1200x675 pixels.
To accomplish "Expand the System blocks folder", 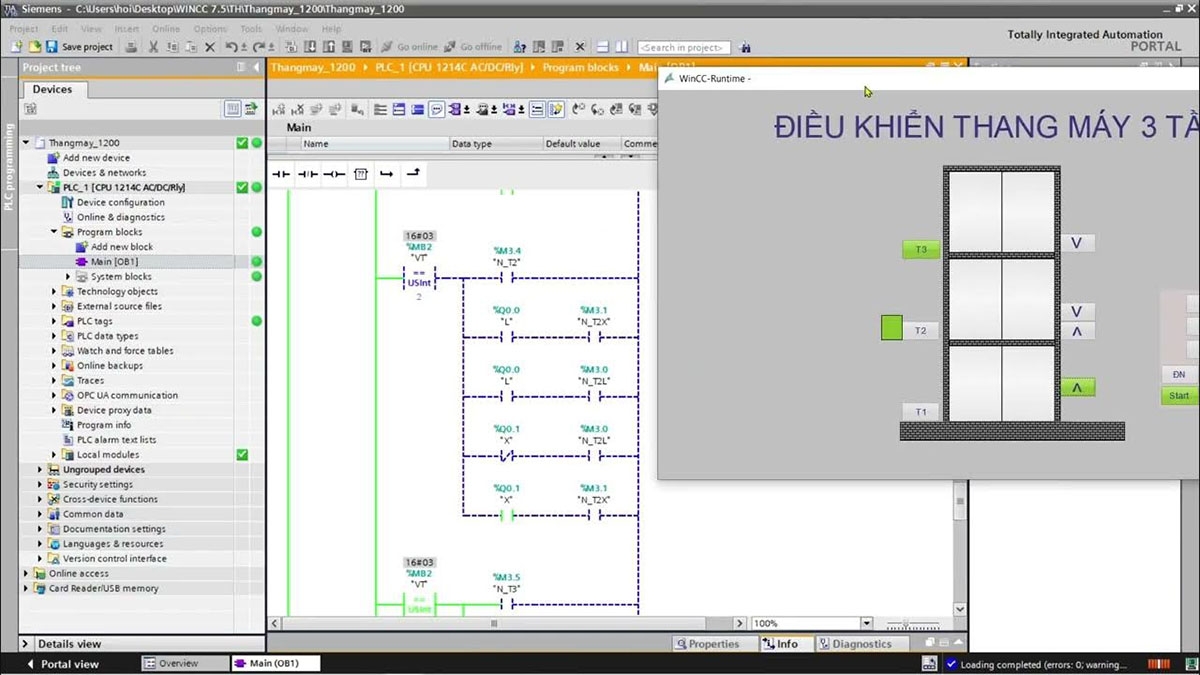I will pyautogui.click(x=69, y=276).
